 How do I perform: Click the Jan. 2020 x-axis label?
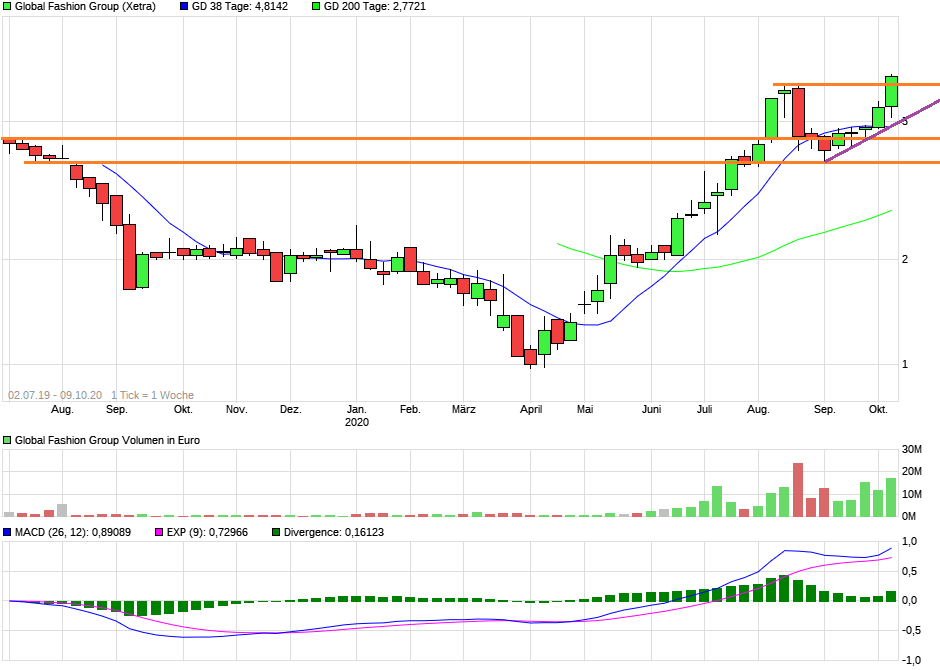[x=357, y=416]
